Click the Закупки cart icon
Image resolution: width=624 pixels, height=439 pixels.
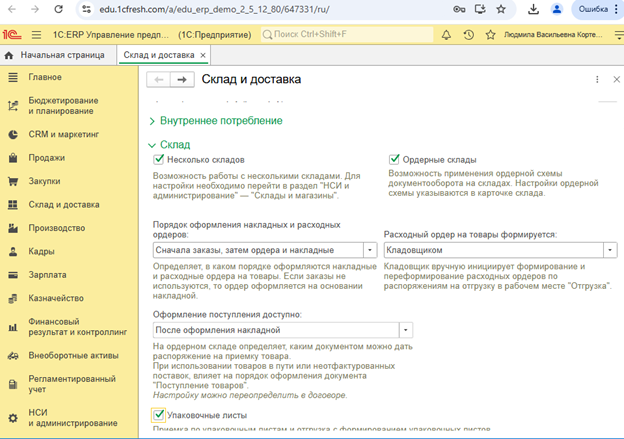click(x=13, y=181)
